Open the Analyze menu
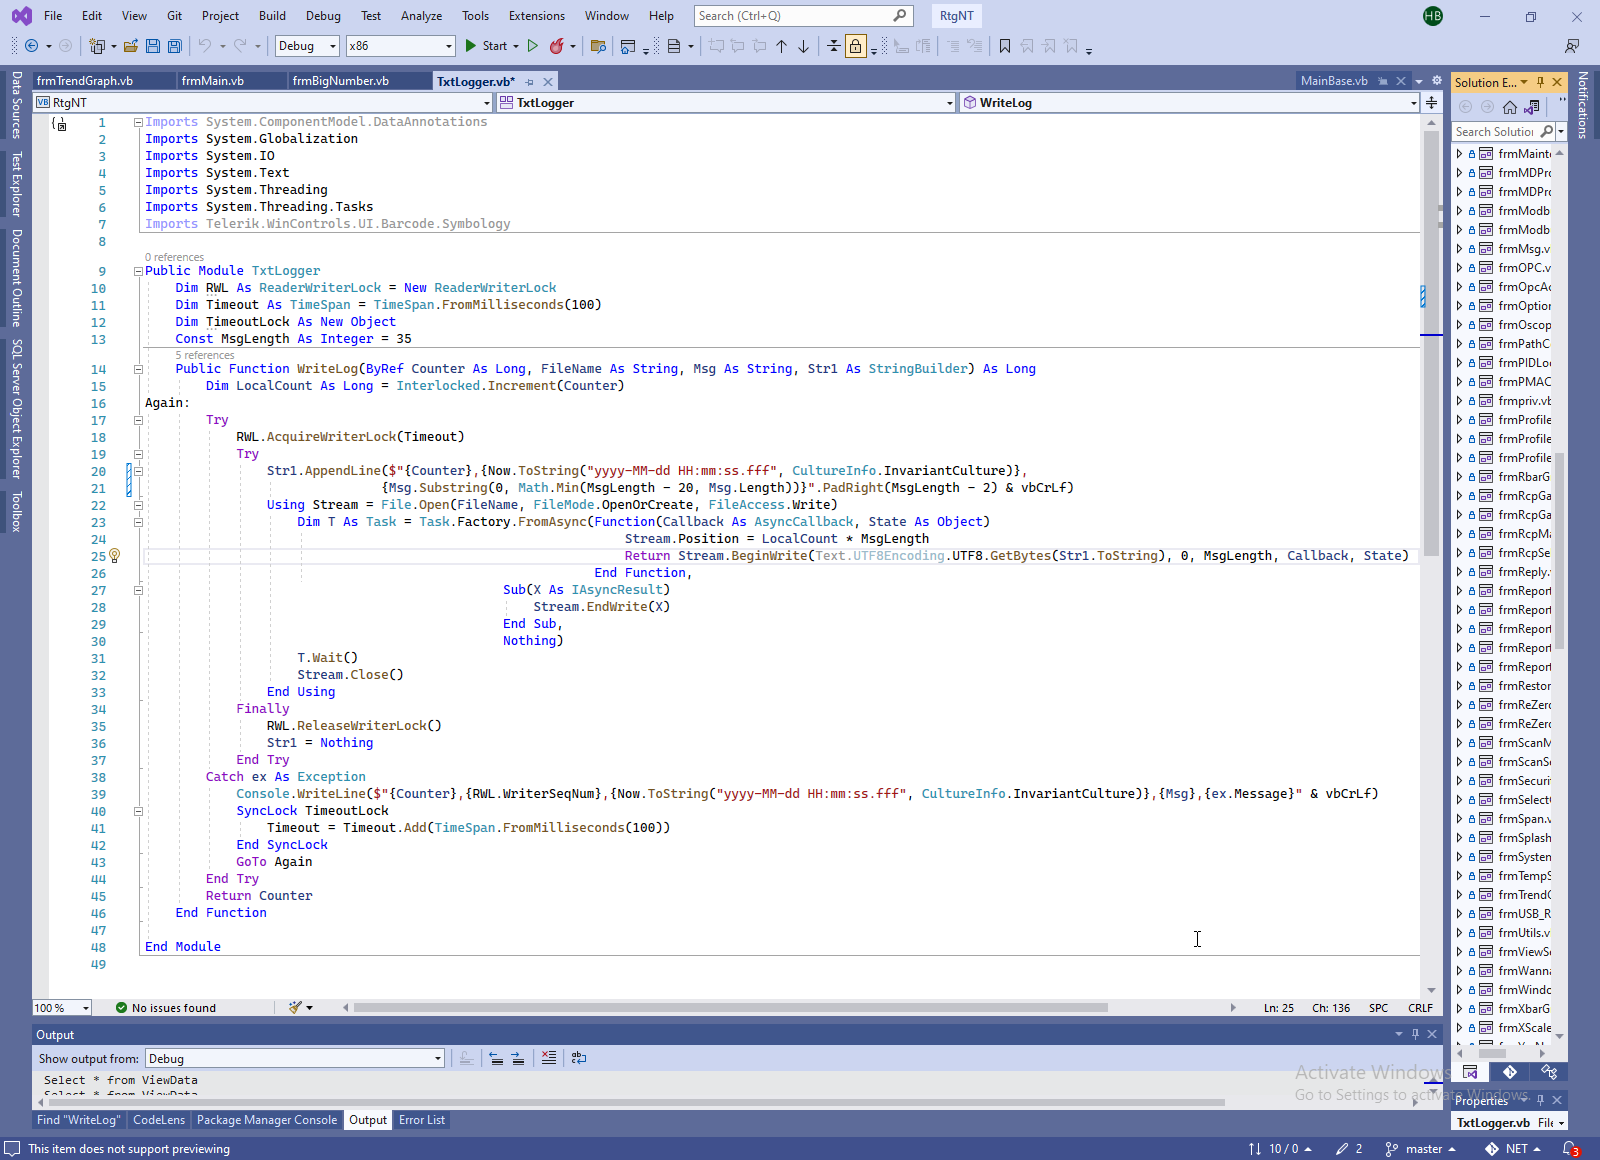The height and width of the screenshot is (1160, 1600). (x=421, y=16)
